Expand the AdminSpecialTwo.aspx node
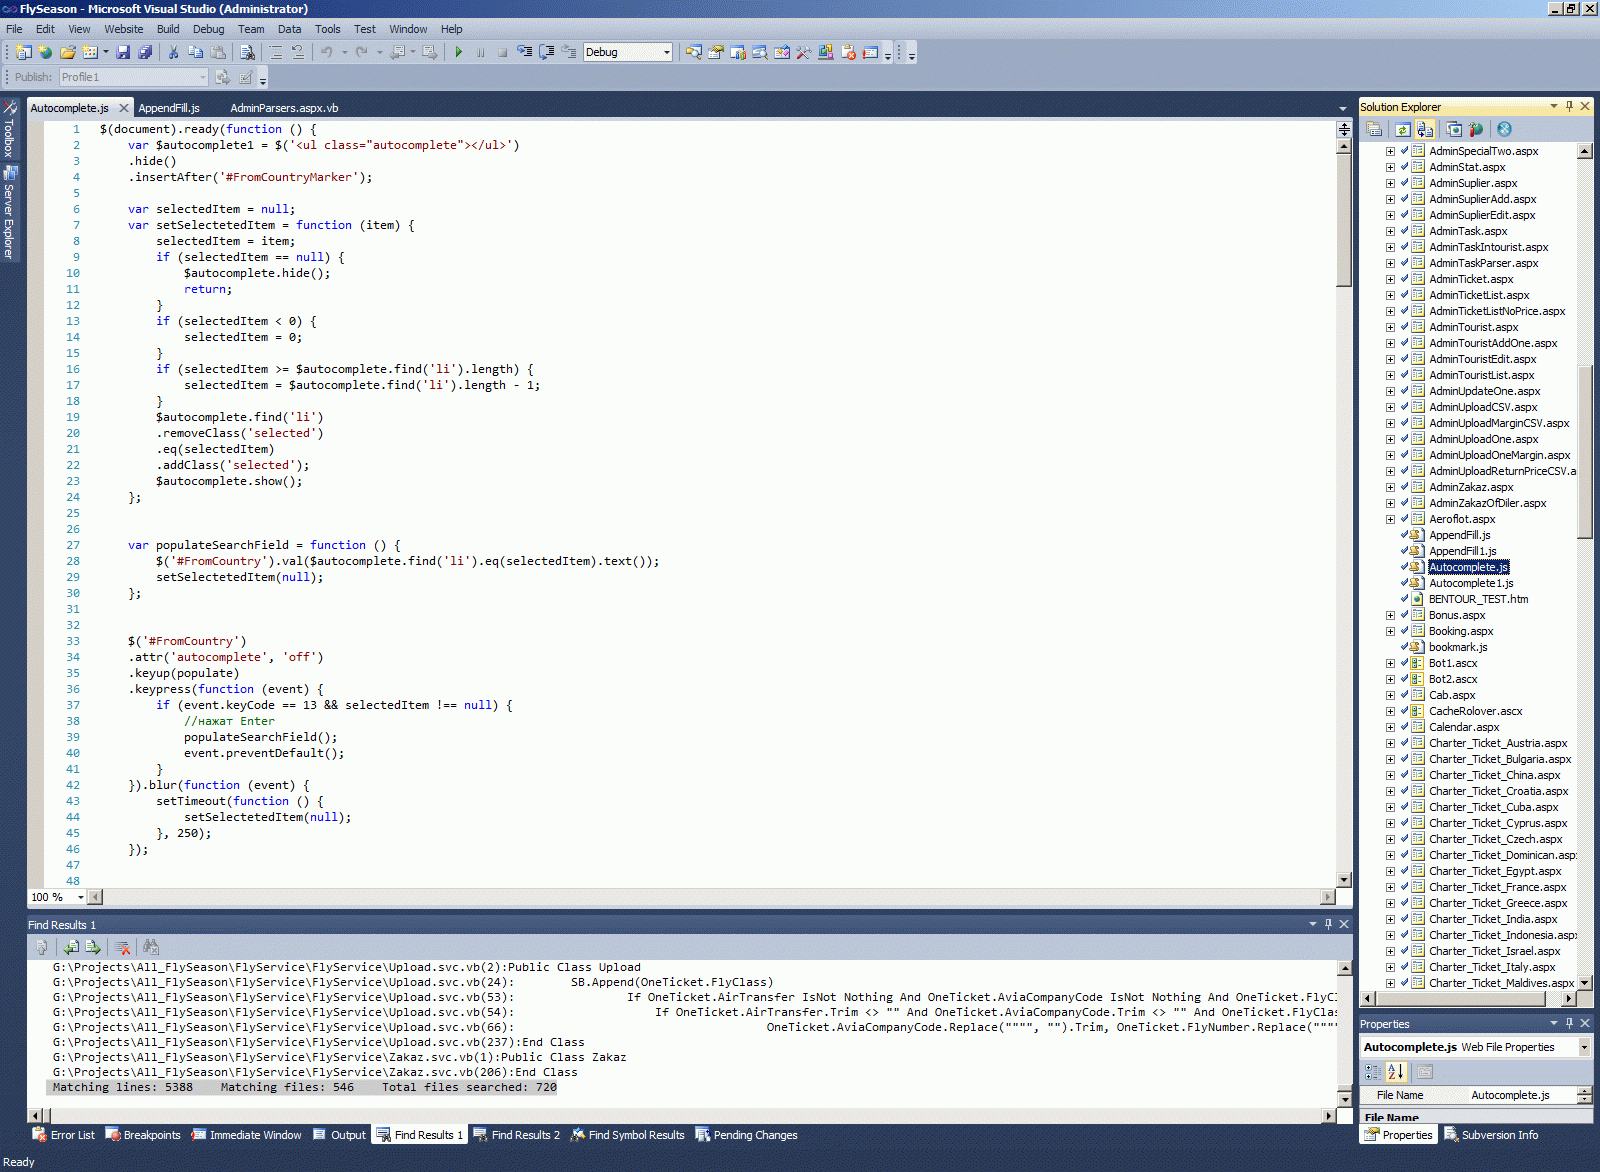 (1390, 152)
